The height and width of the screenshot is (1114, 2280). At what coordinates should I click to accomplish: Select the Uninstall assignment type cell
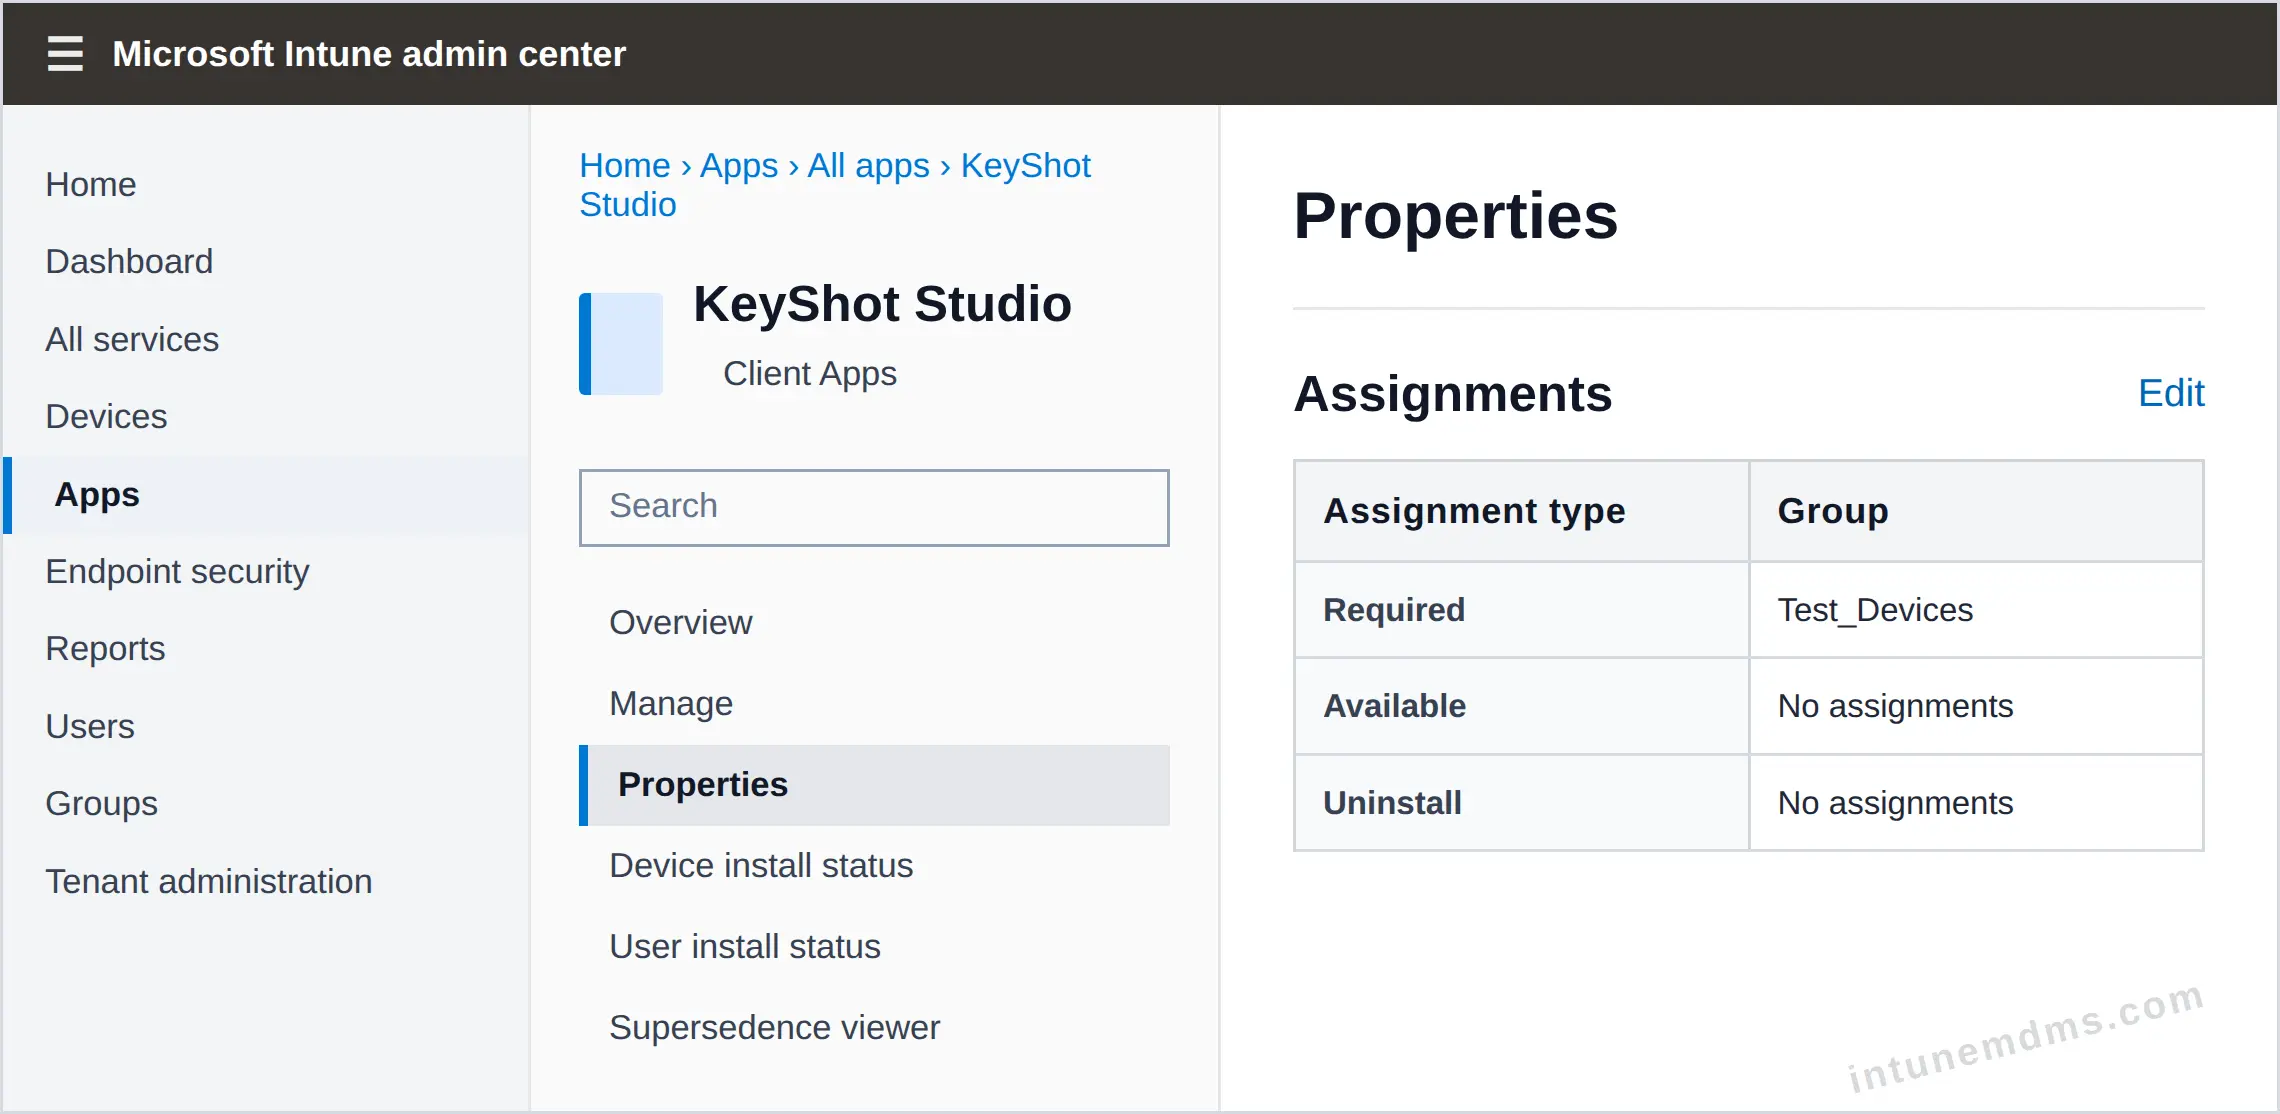click(1521, 803)
